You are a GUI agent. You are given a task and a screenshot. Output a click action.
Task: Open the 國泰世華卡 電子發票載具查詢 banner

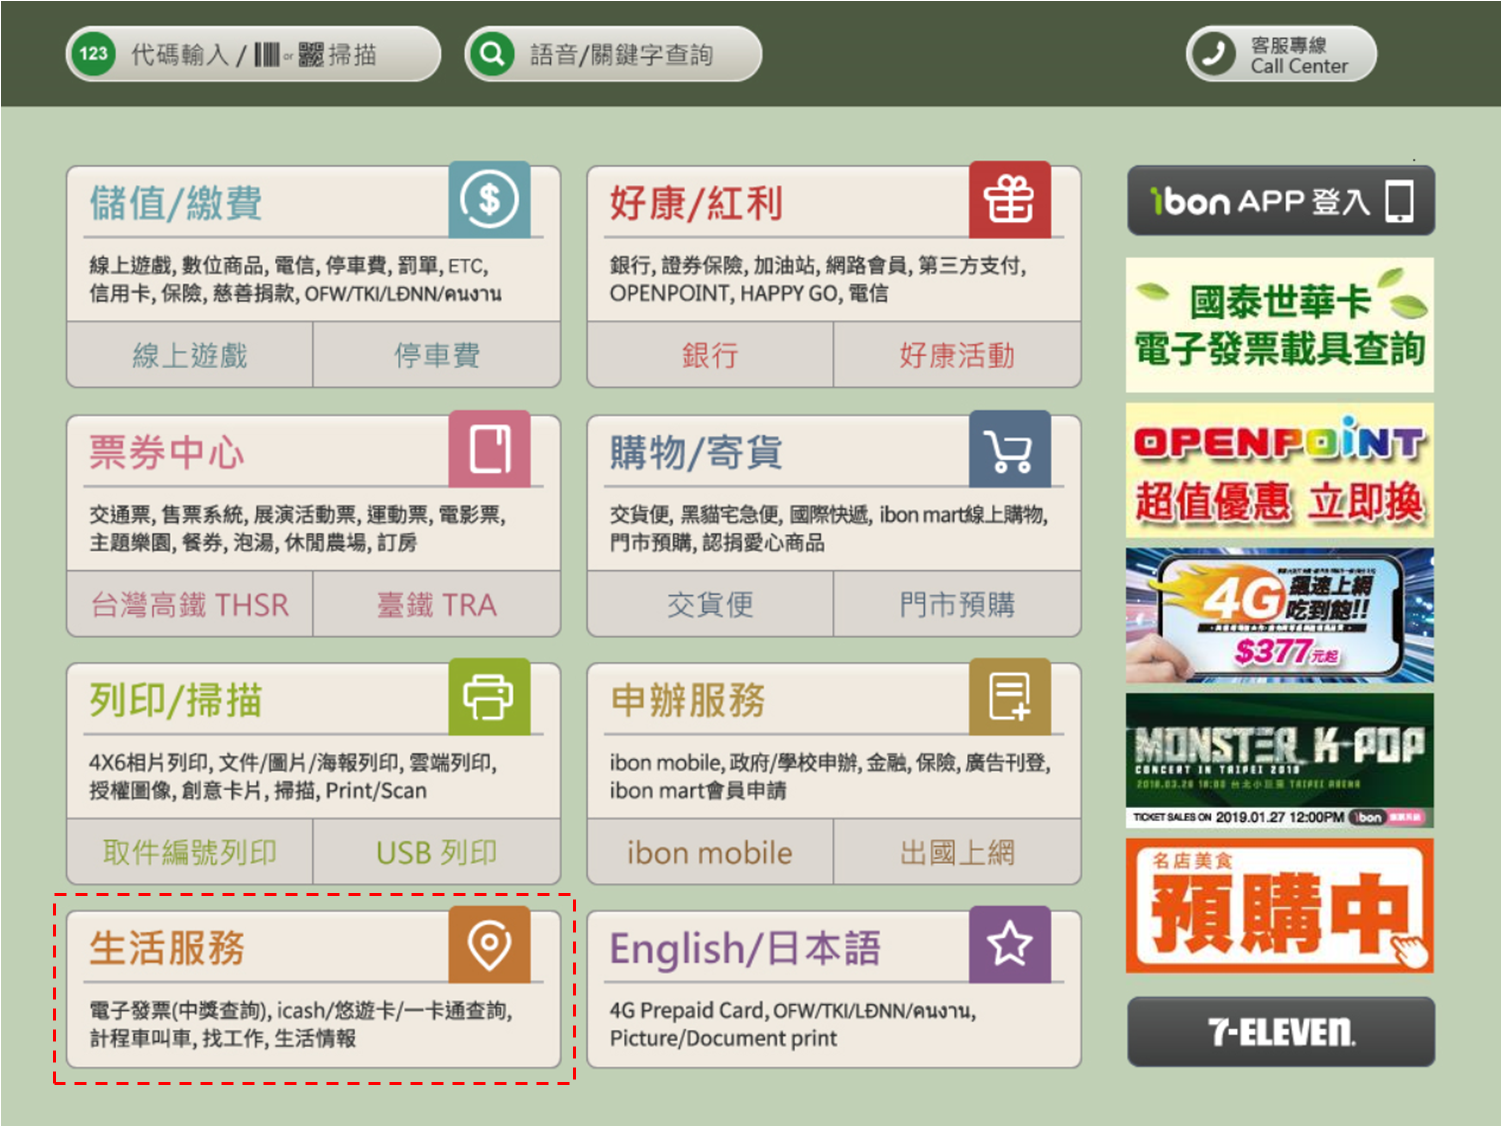(1280, 325)
